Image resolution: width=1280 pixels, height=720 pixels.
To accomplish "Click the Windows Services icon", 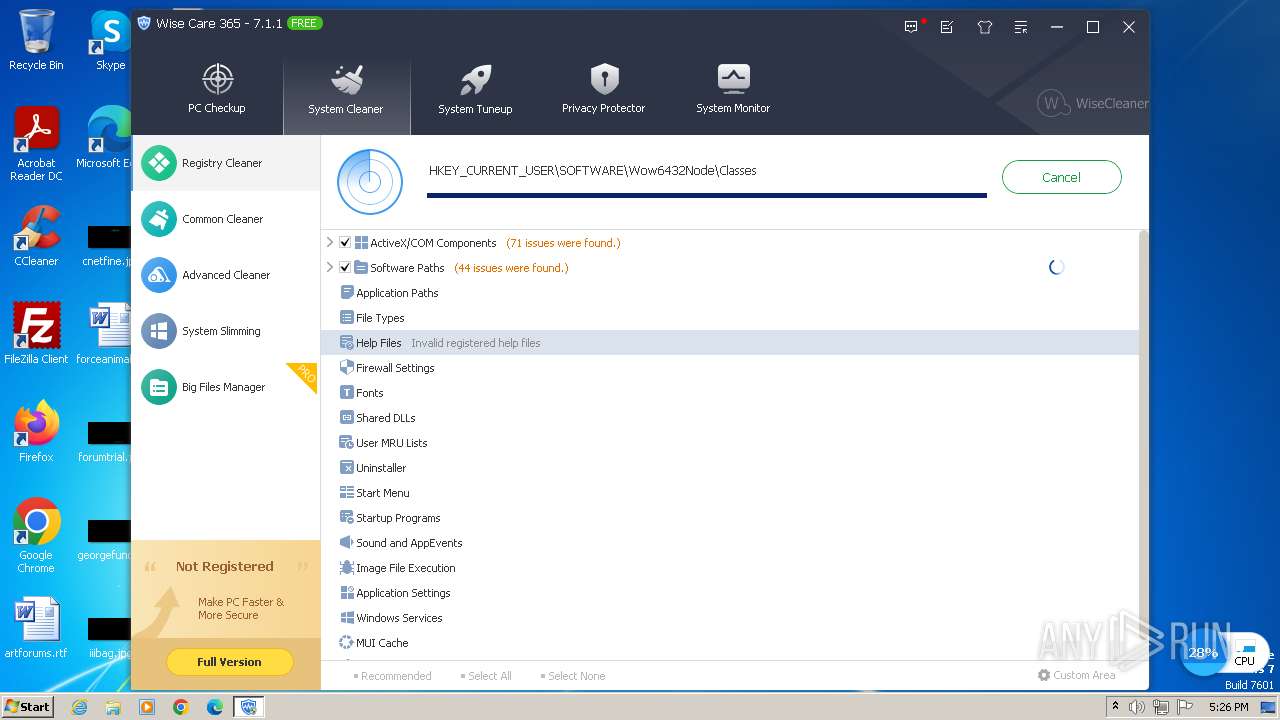I will [347, 617].
